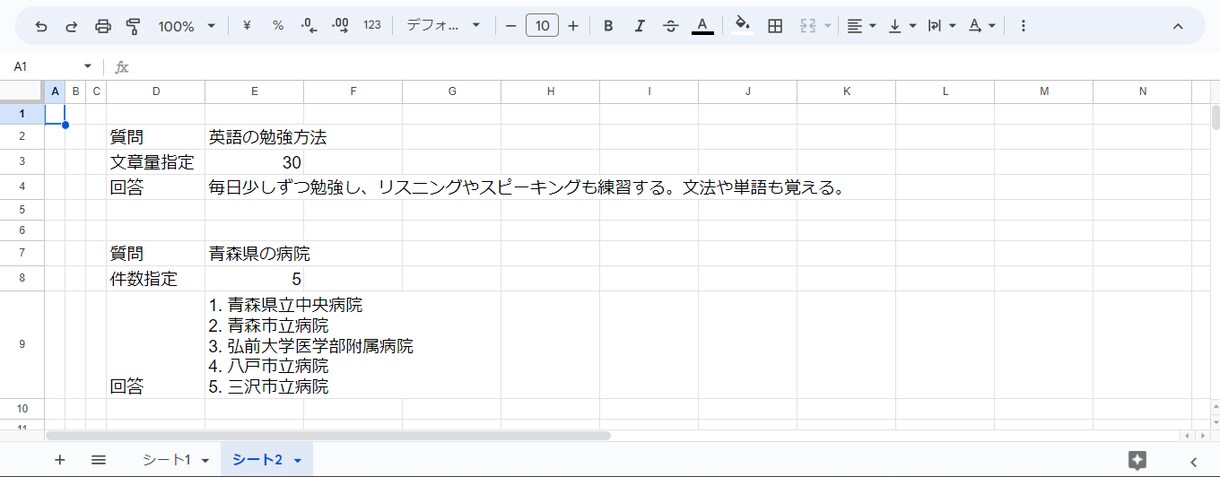Click the merge cells icon
This screenshot has height=477, width=1220.
coord(808,26)
